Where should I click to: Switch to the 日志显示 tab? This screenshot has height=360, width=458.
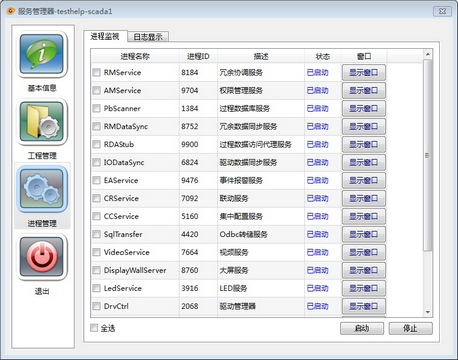click(x=148, y=37)
